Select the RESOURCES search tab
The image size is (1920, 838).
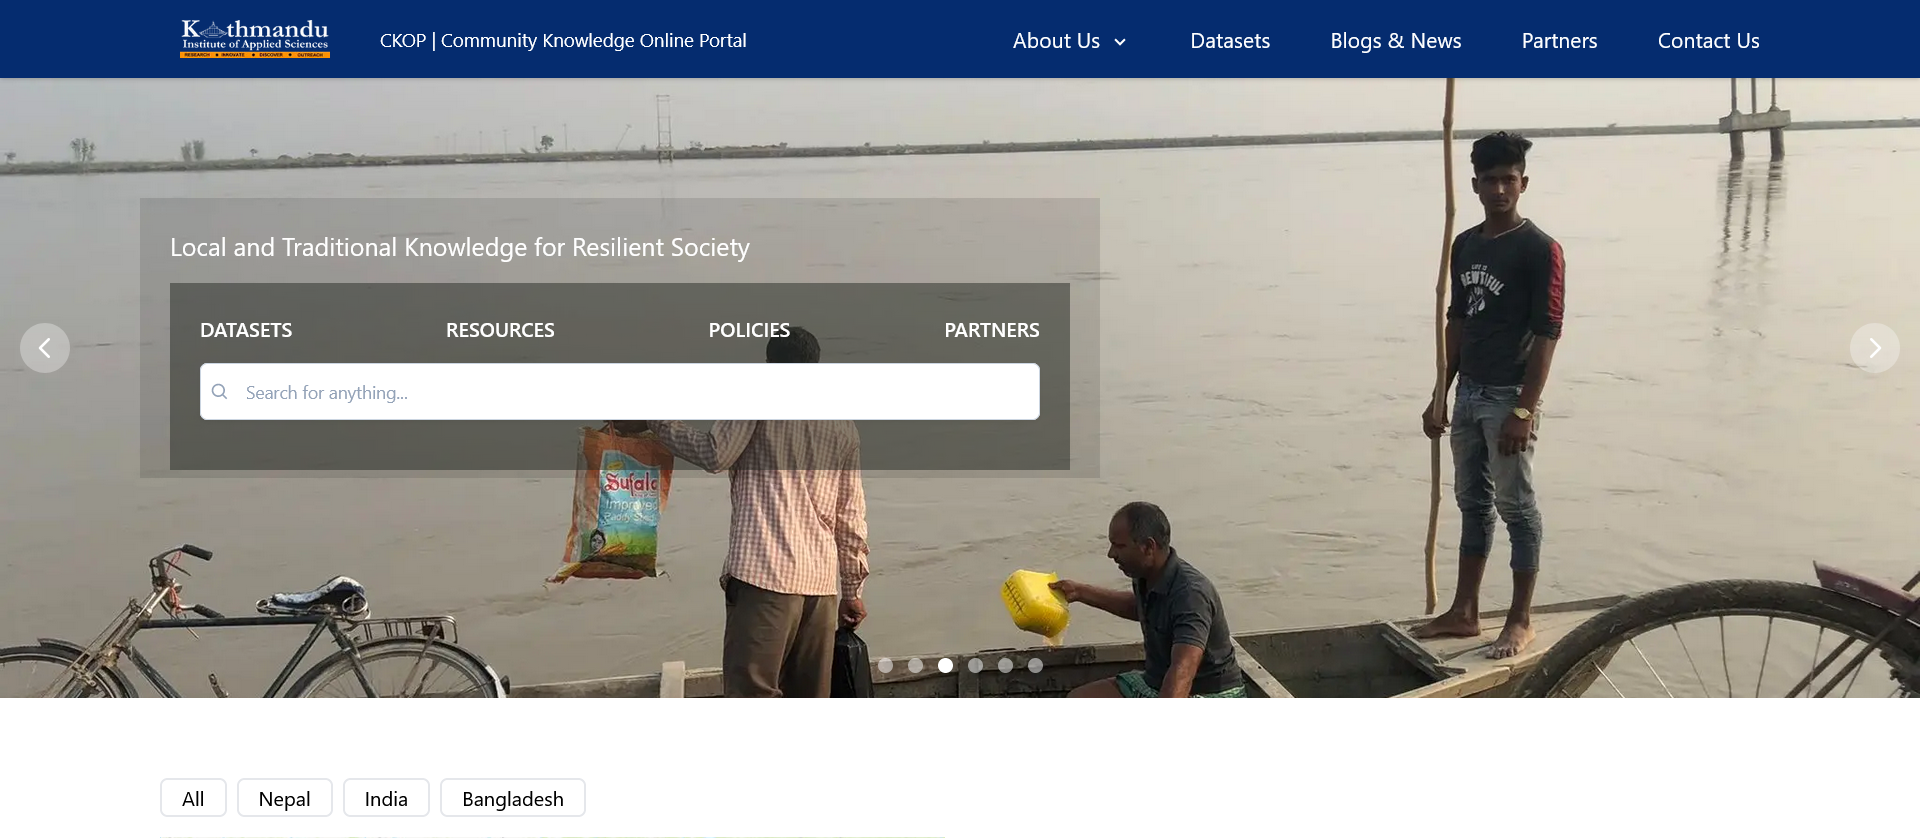click(500, 330)
